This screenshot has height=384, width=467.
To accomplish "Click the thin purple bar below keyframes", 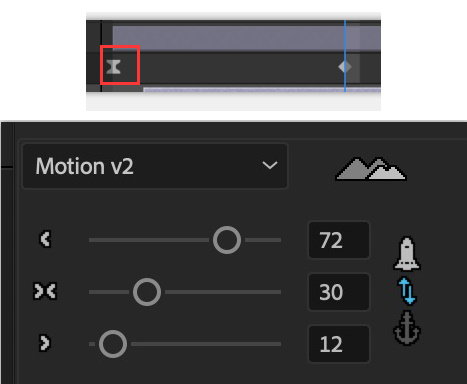I will [x=262, y=90].
